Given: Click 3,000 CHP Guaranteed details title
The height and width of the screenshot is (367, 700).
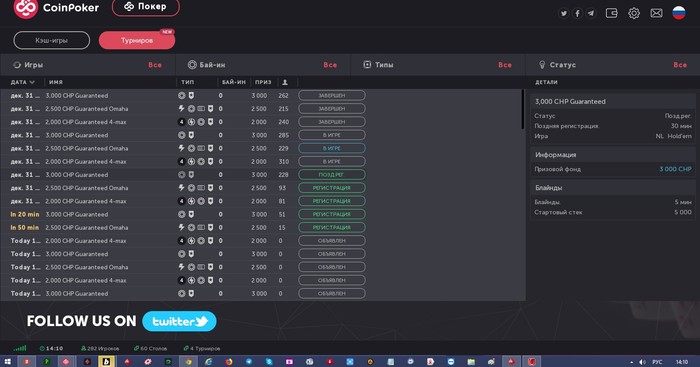Looking at the screenshot, I should [570, 101].
